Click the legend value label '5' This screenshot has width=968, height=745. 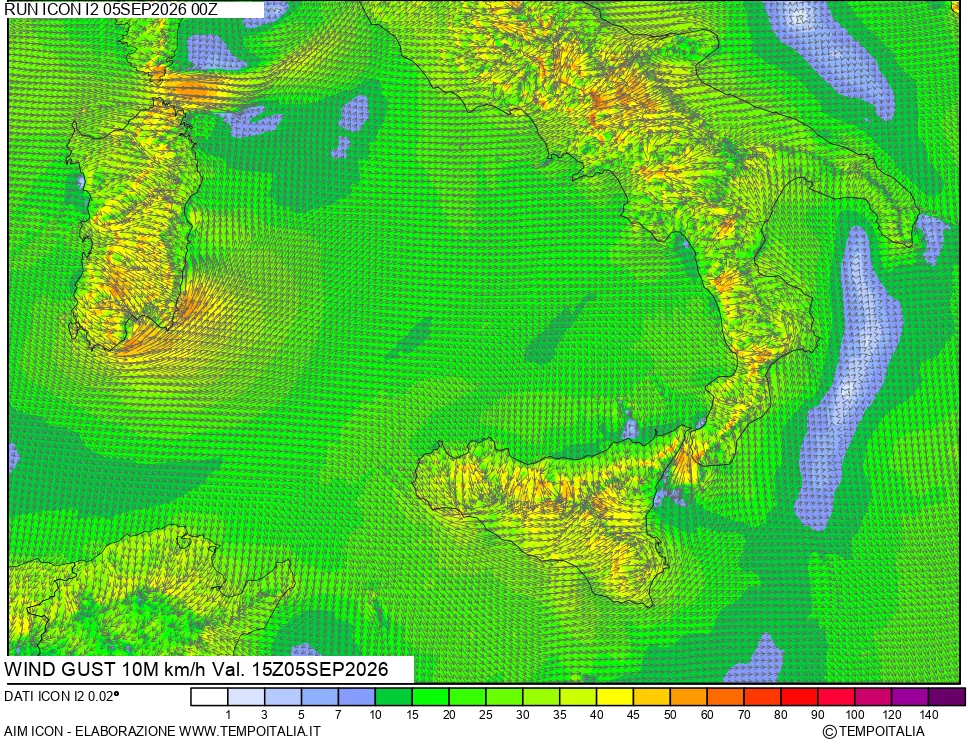click(x=301, y=715)
